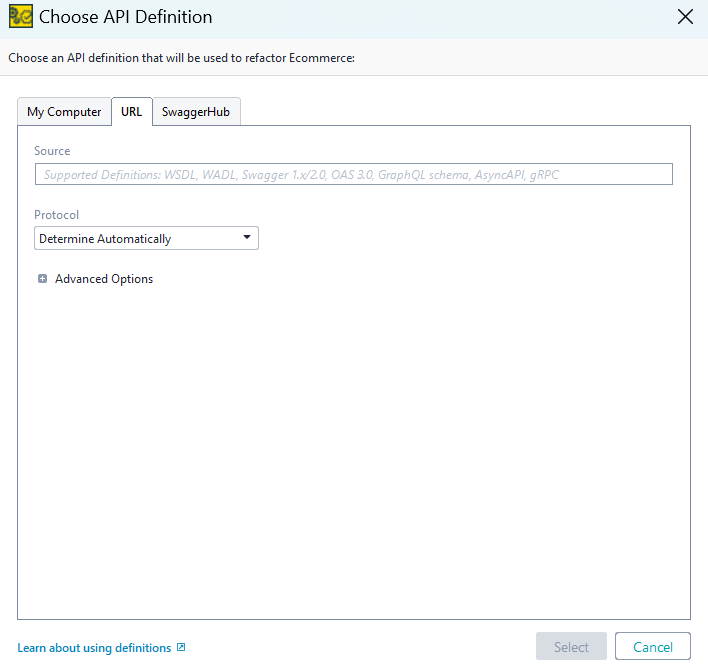Click the Choose API Definition title text
This screenshot has height=665, width=708.
pos(125,17)
